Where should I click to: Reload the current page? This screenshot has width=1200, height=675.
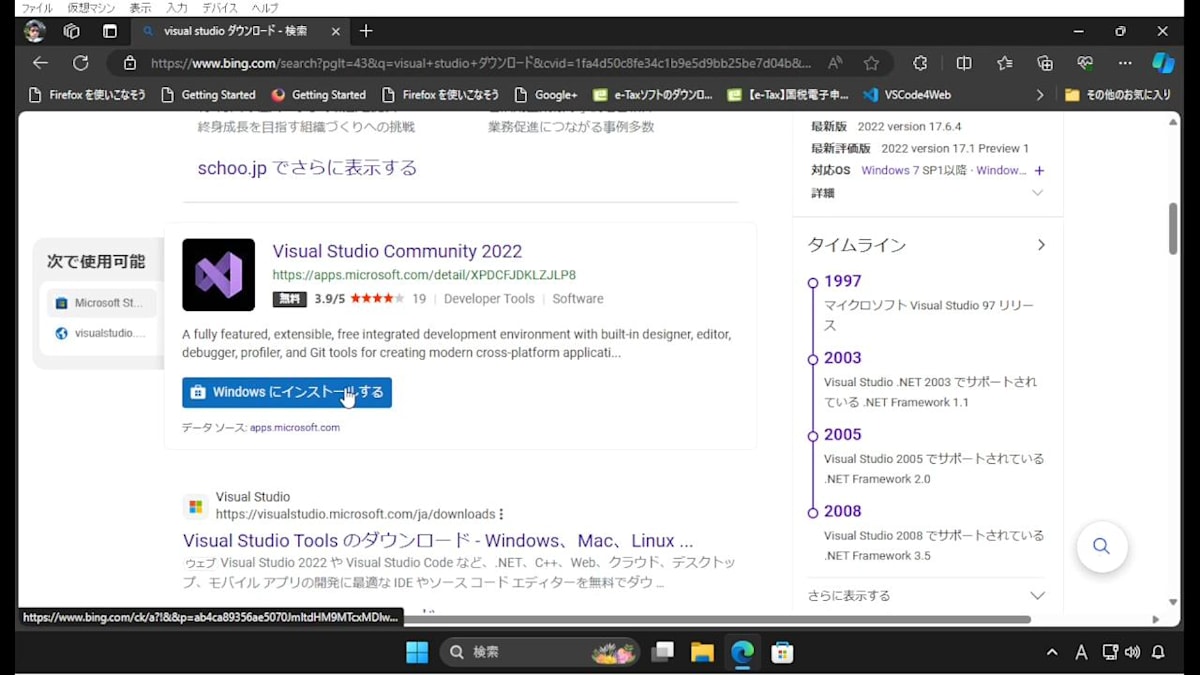(81, 63)
